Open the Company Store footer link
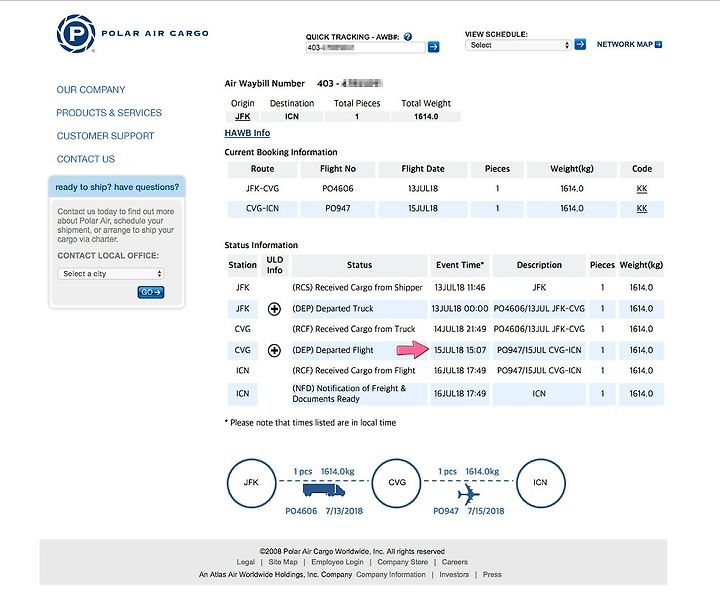Screen dimensions: 720x606 [402, 562]
